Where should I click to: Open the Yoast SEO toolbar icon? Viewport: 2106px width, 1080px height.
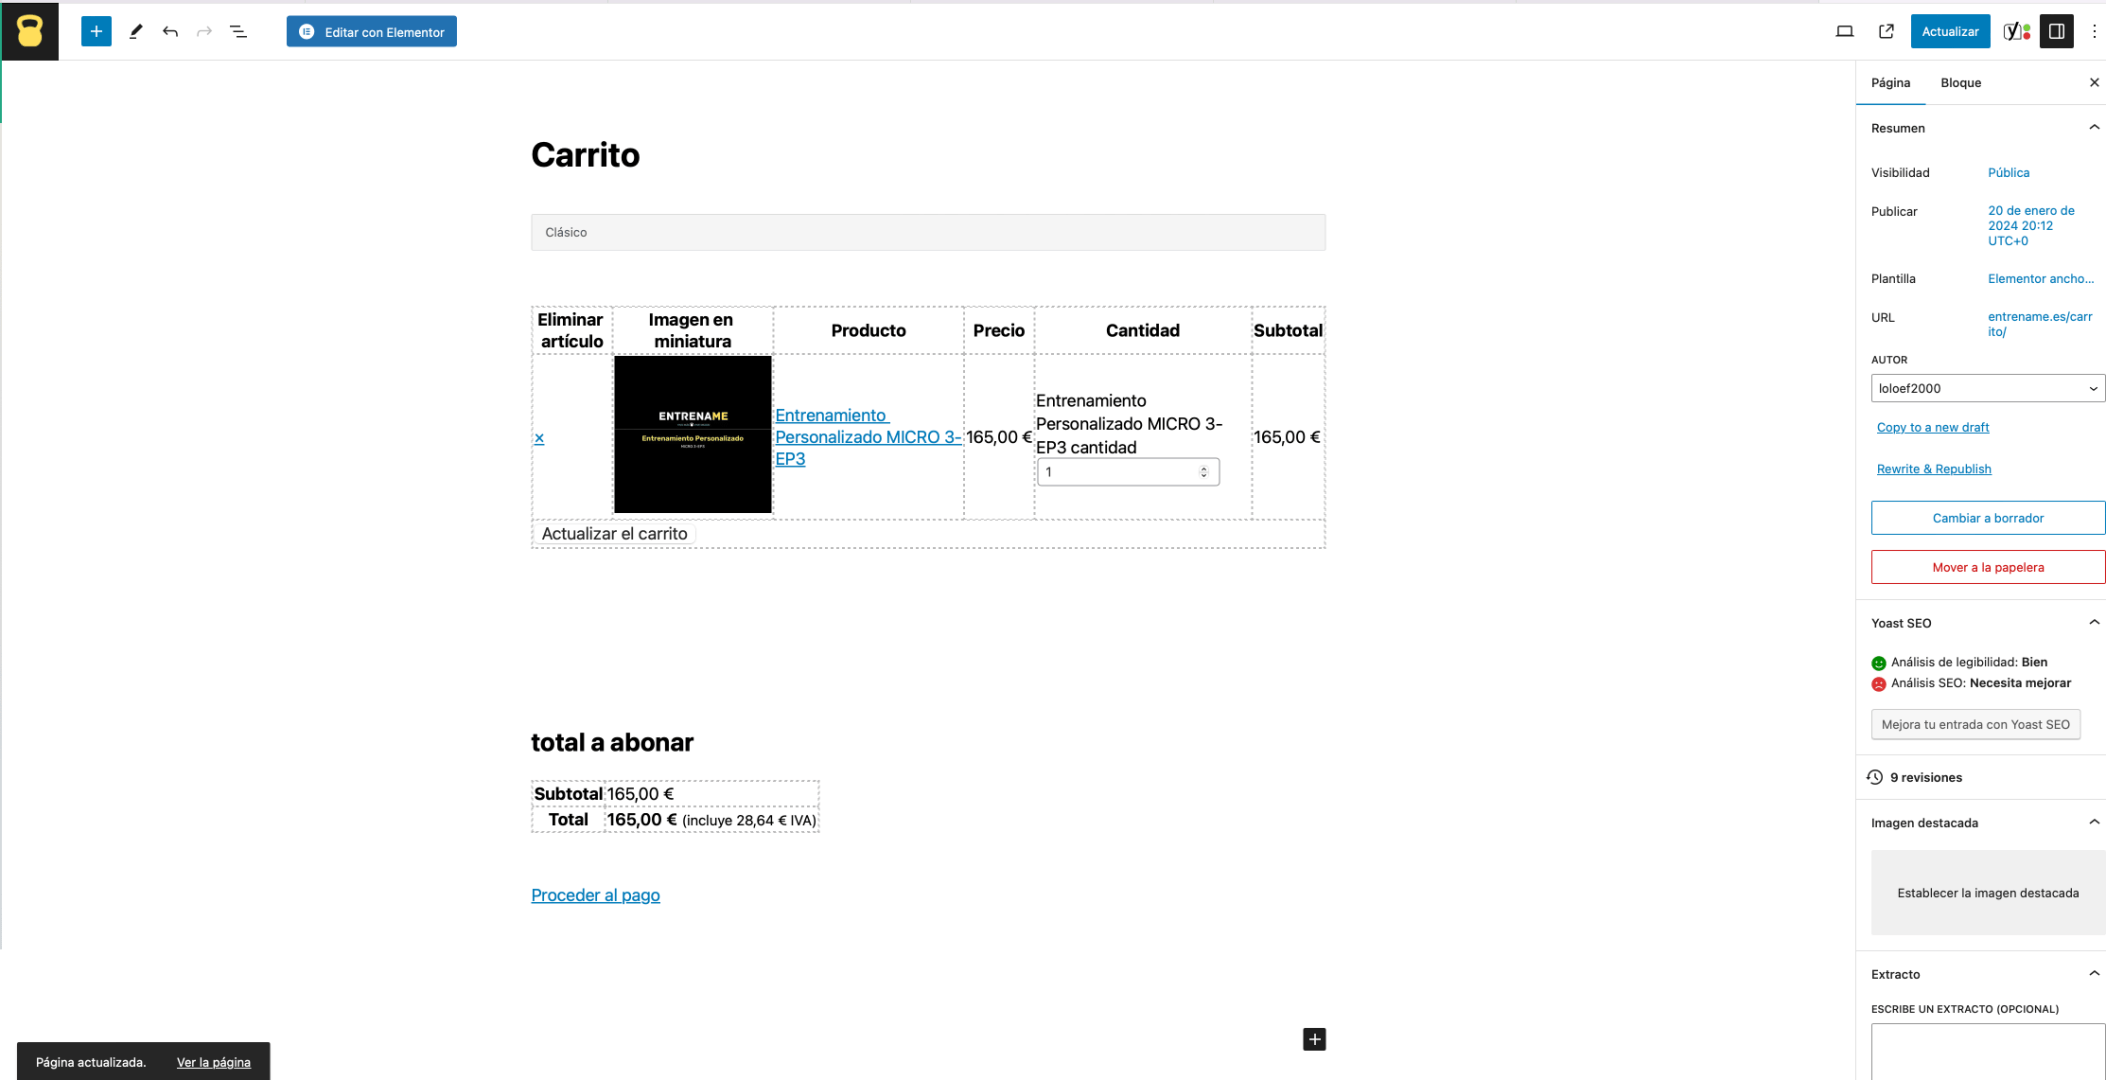pos(2017,32)
